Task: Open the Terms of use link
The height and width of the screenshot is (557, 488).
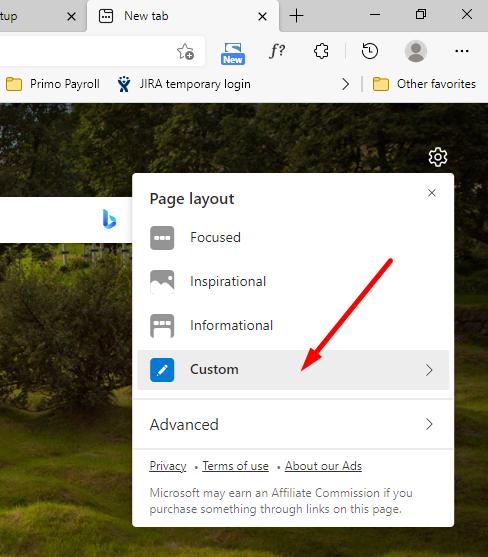Action: (235, 466)
